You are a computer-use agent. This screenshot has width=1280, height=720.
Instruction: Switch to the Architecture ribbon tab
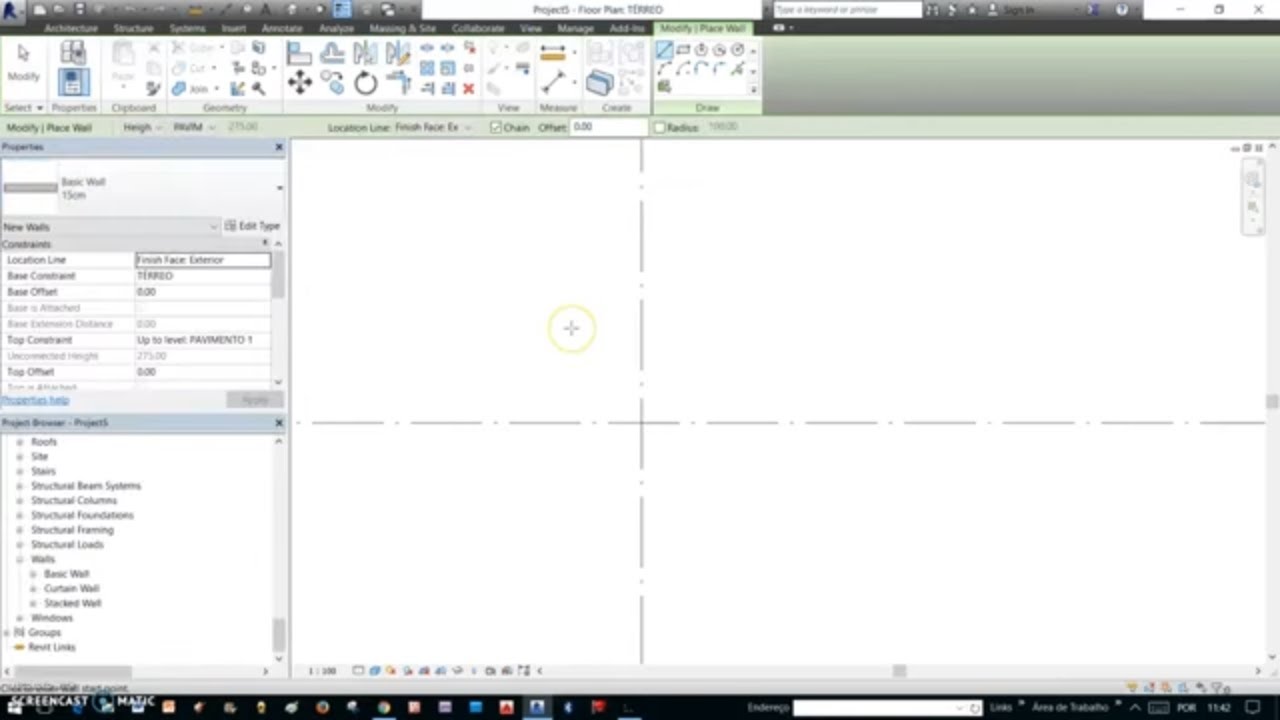coord(71,28)
